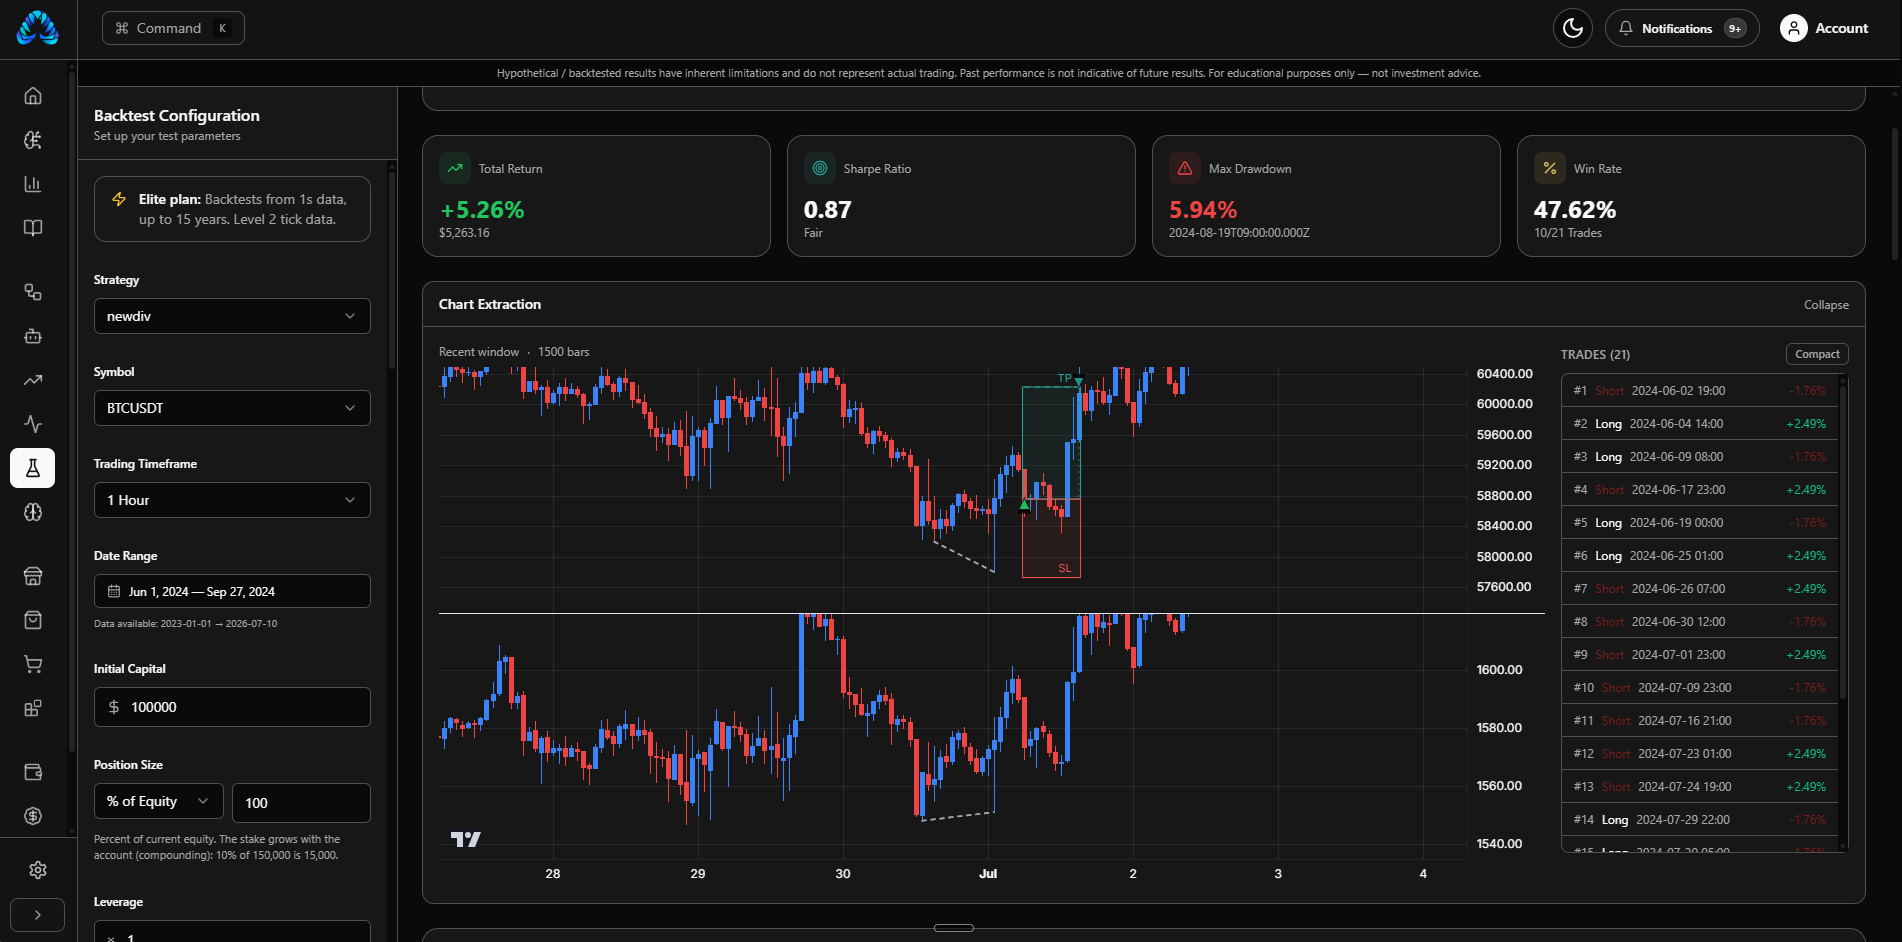Click the position size value field showing 100
The image size is (1902, 942).
click(x=301, y=803)
